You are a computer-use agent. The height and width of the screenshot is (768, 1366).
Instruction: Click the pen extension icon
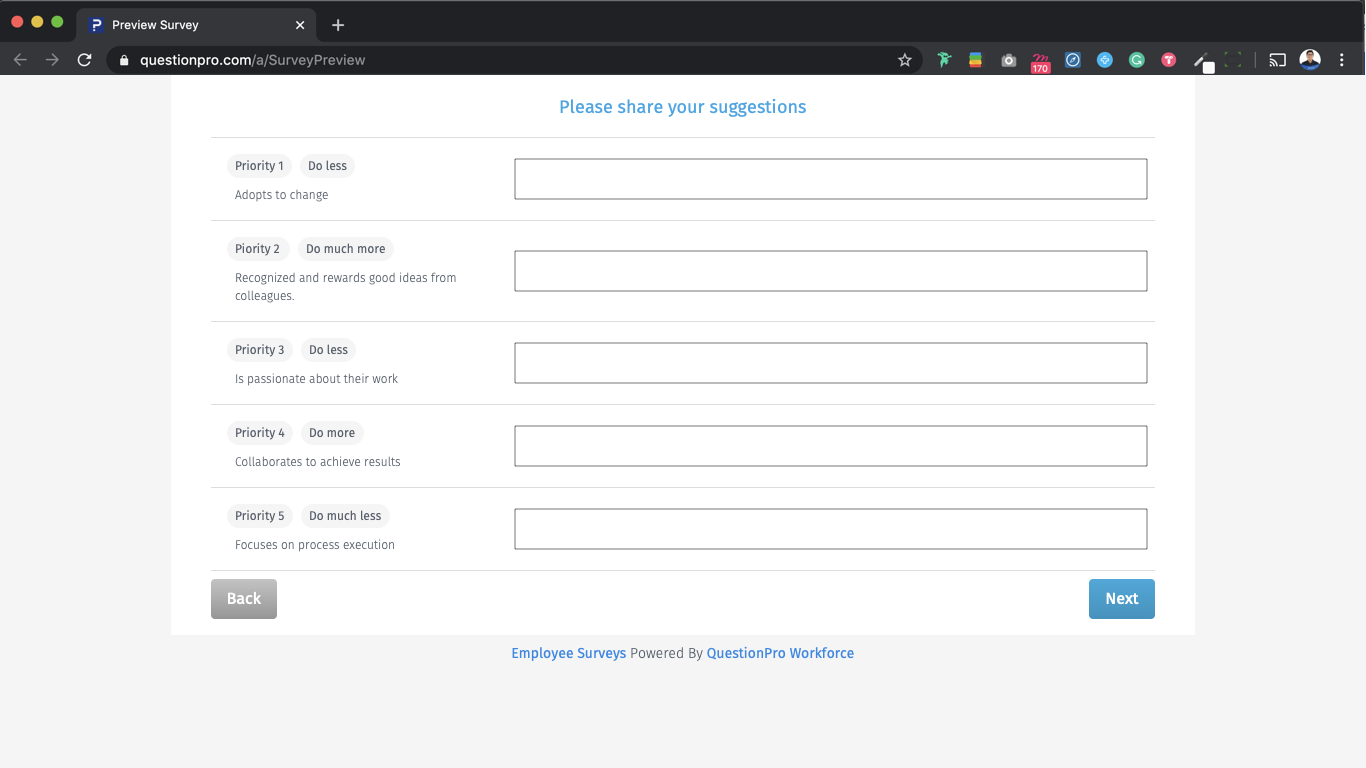click(1201, 60)
